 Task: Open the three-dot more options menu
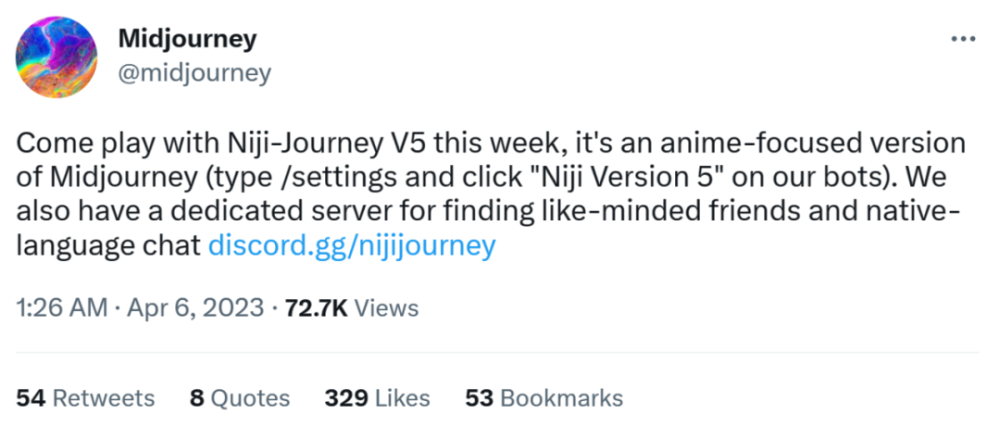(963, 39)
